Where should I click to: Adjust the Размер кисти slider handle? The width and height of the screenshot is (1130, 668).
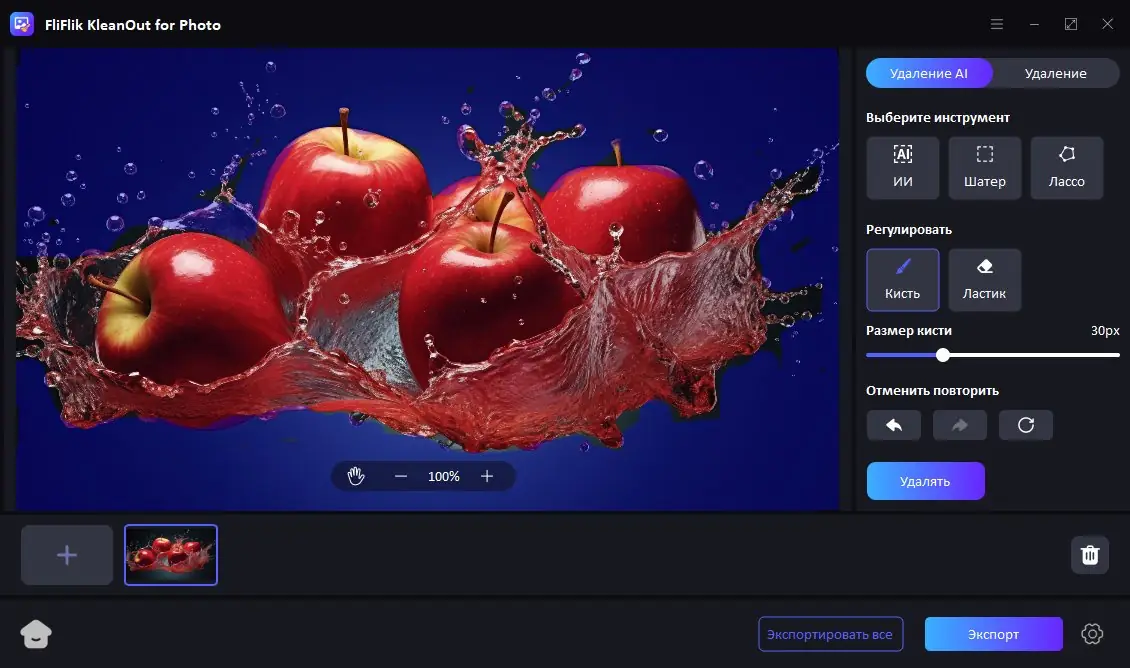943,355
